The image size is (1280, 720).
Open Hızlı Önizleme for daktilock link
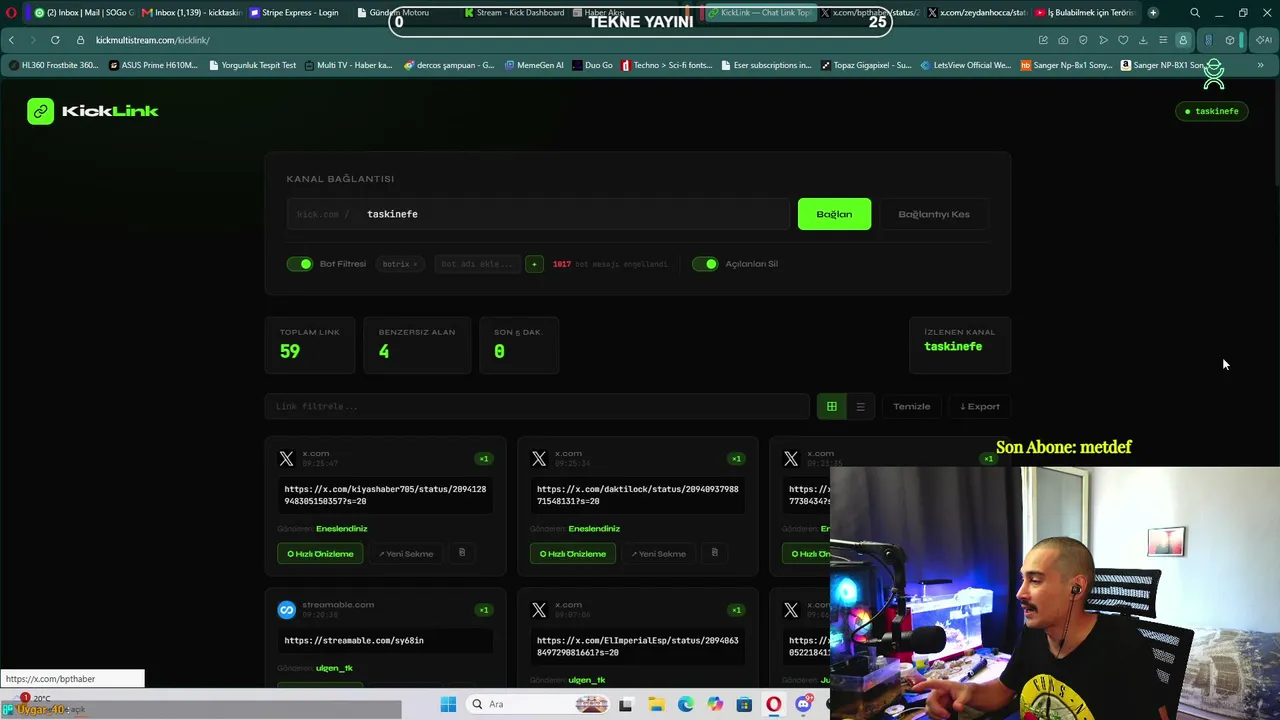pyautogui.click(x=573, y=554)
